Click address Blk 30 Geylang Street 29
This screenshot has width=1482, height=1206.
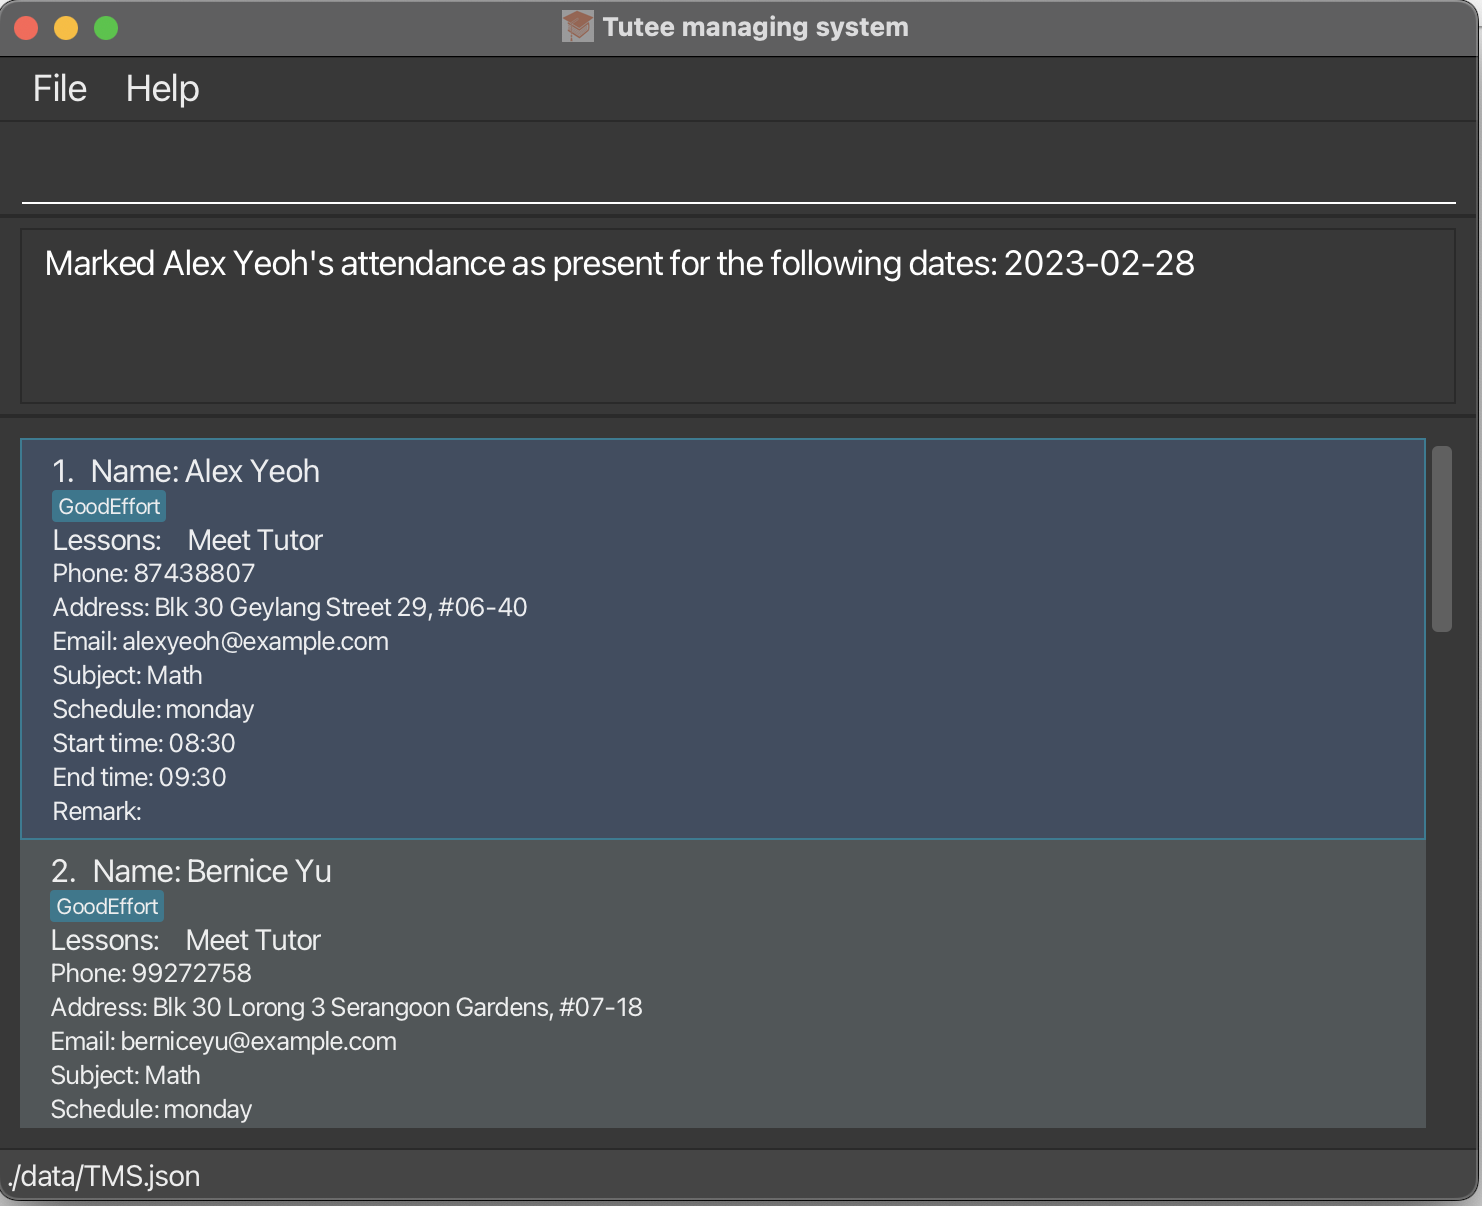[x=290, y=607]
